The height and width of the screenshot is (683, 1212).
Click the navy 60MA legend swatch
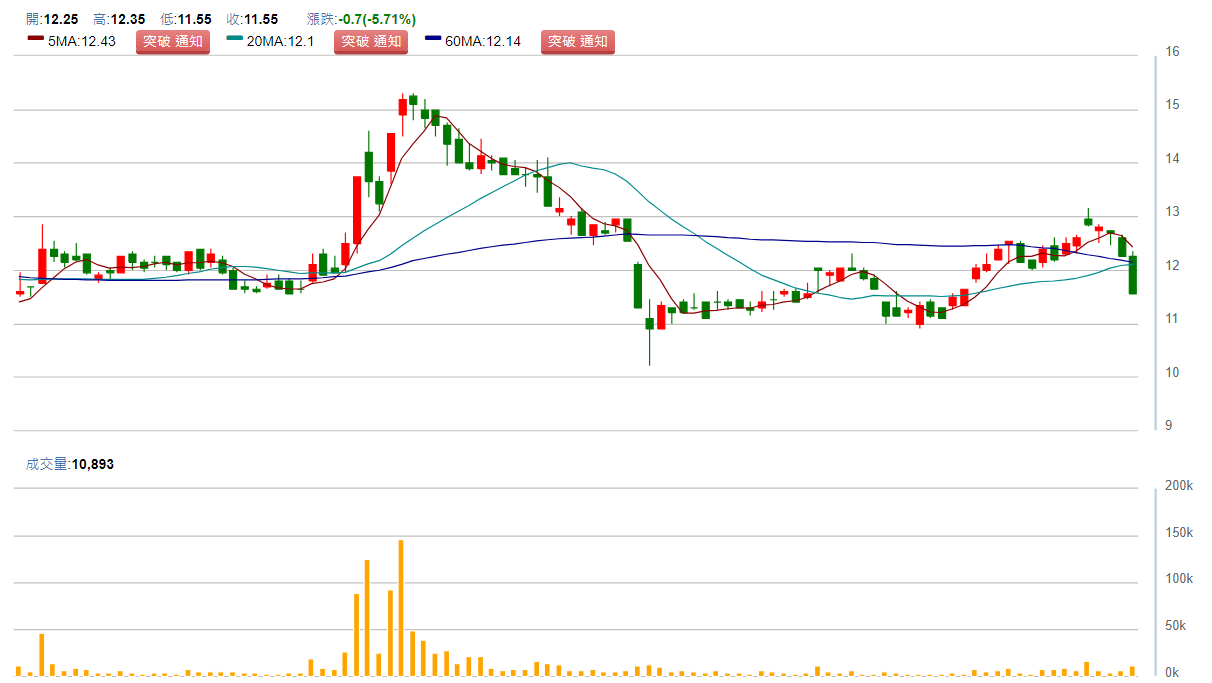433,39
